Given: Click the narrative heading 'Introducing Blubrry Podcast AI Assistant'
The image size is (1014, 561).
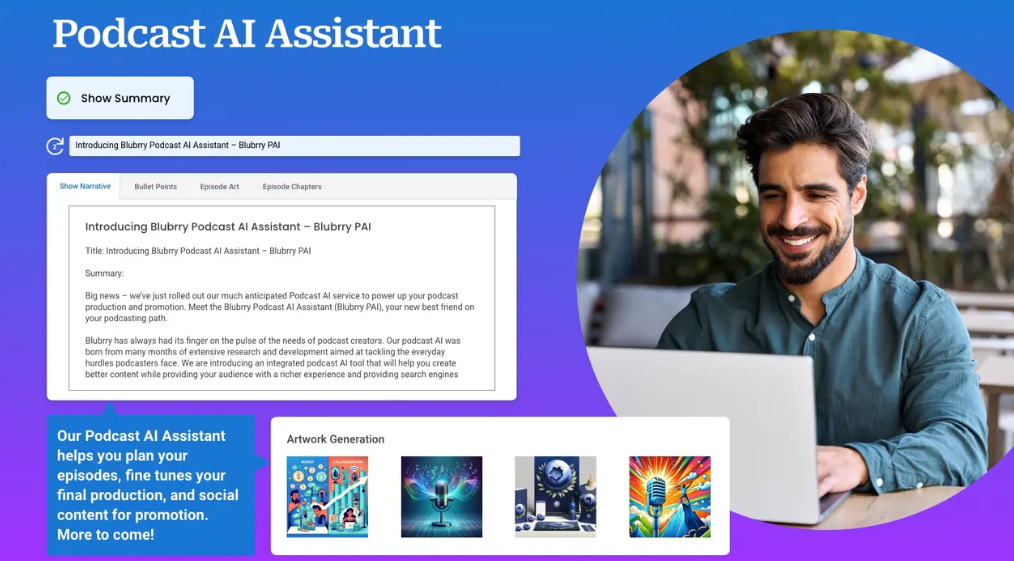Looking at the screenshot, I should click(x=228, y=227).
